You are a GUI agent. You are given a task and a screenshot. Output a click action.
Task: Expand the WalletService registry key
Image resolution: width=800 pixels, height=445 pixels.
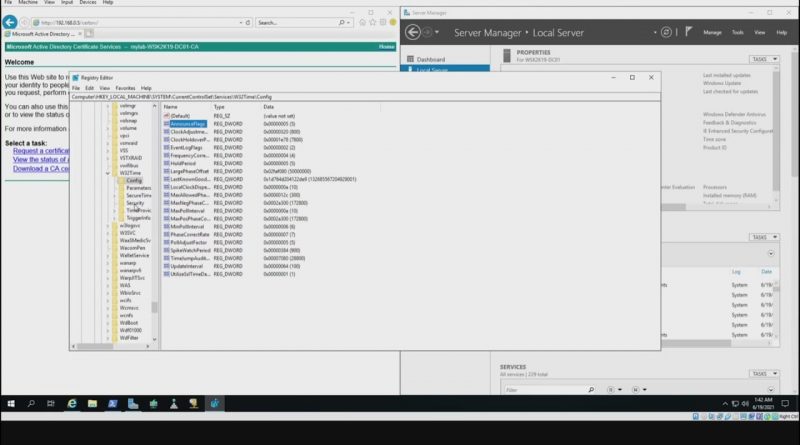click(108, 255)
